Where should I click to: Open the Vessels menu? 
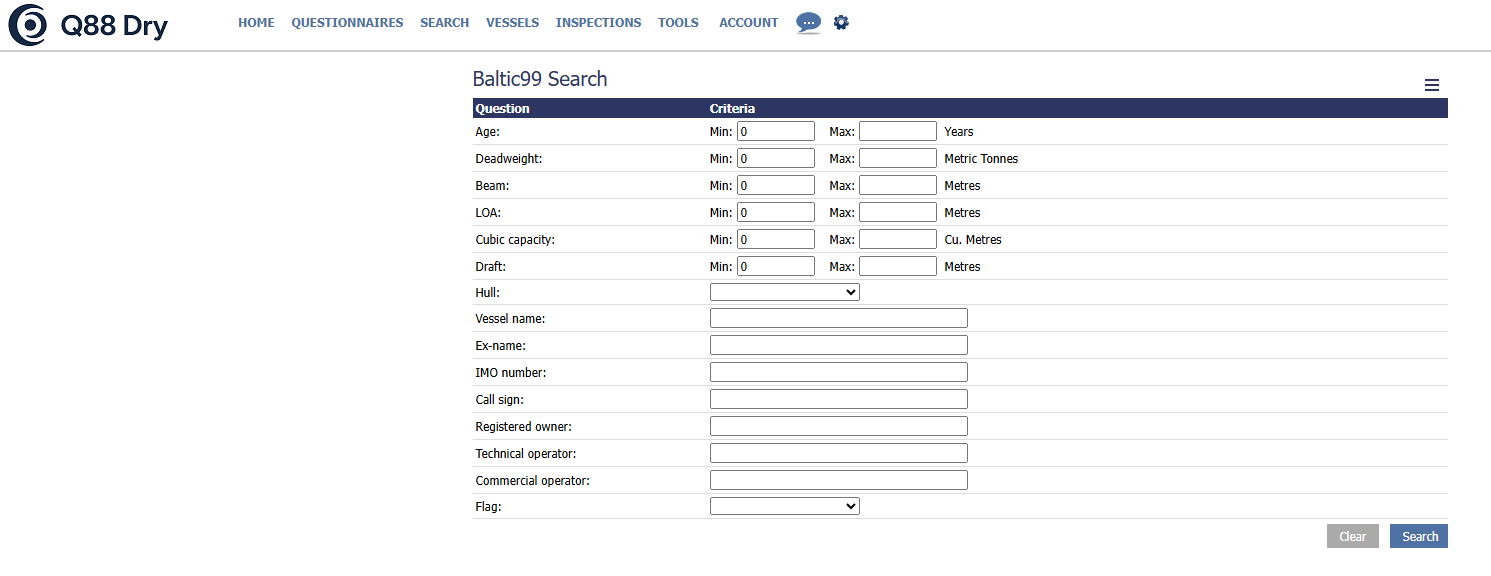click(512, 23)
